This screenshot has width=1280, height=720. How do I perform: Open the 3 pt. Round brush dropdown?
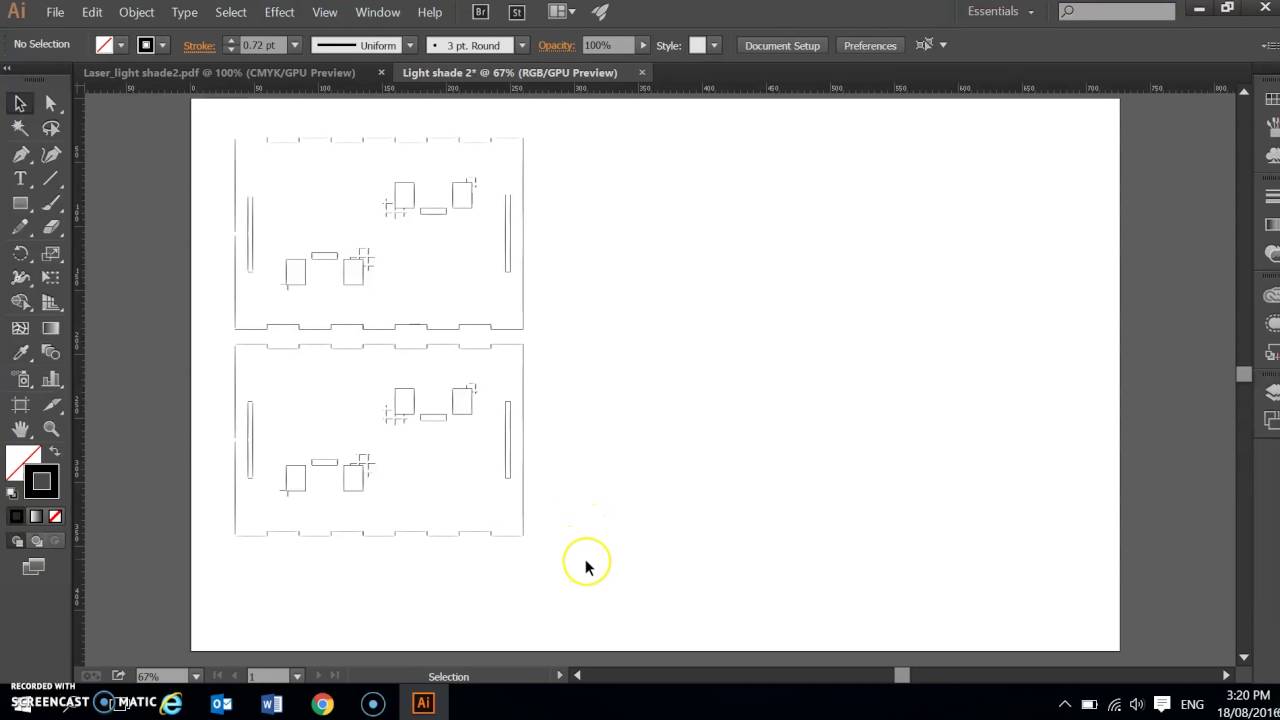click(x=522, y=45)
